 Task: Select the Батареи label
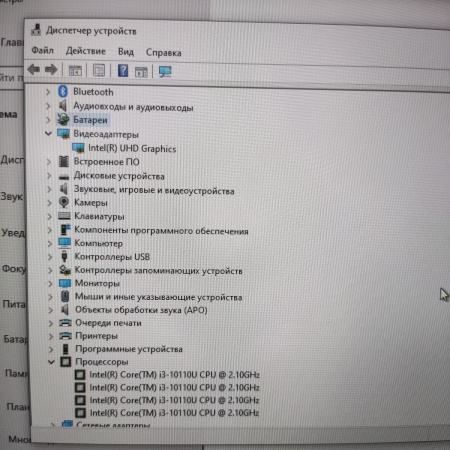point(90,120)
